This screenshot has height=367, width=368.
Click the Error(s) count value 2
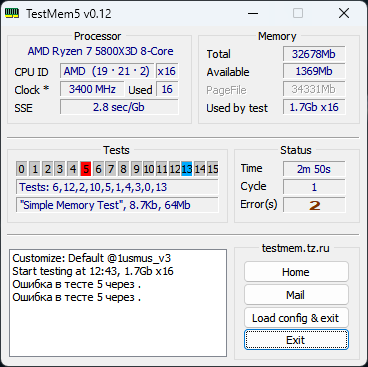[x=314, y=205]
